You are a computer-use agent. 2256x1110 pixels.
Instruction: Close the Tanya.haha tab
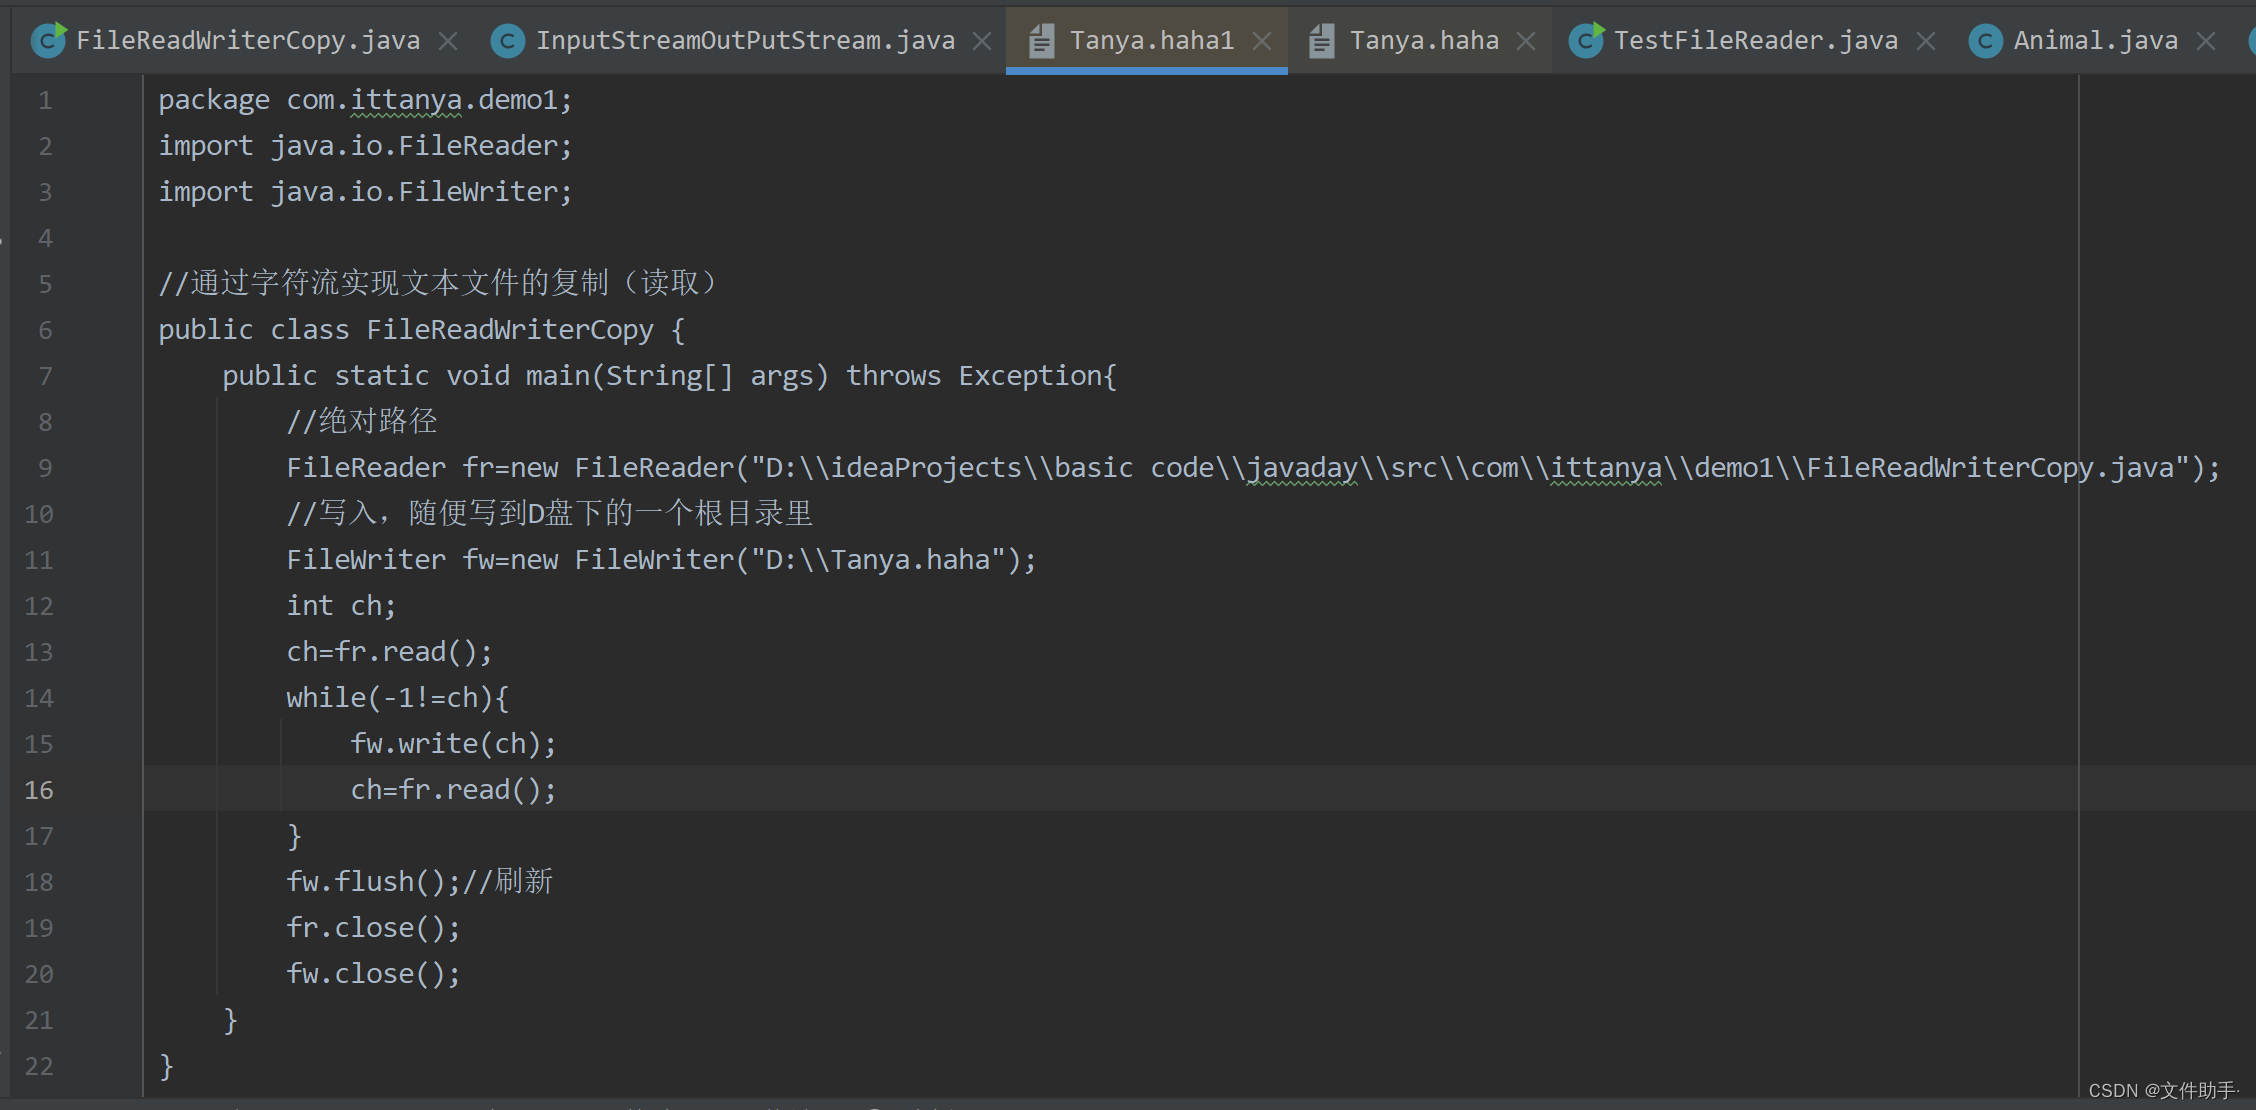pos(1526,41)
